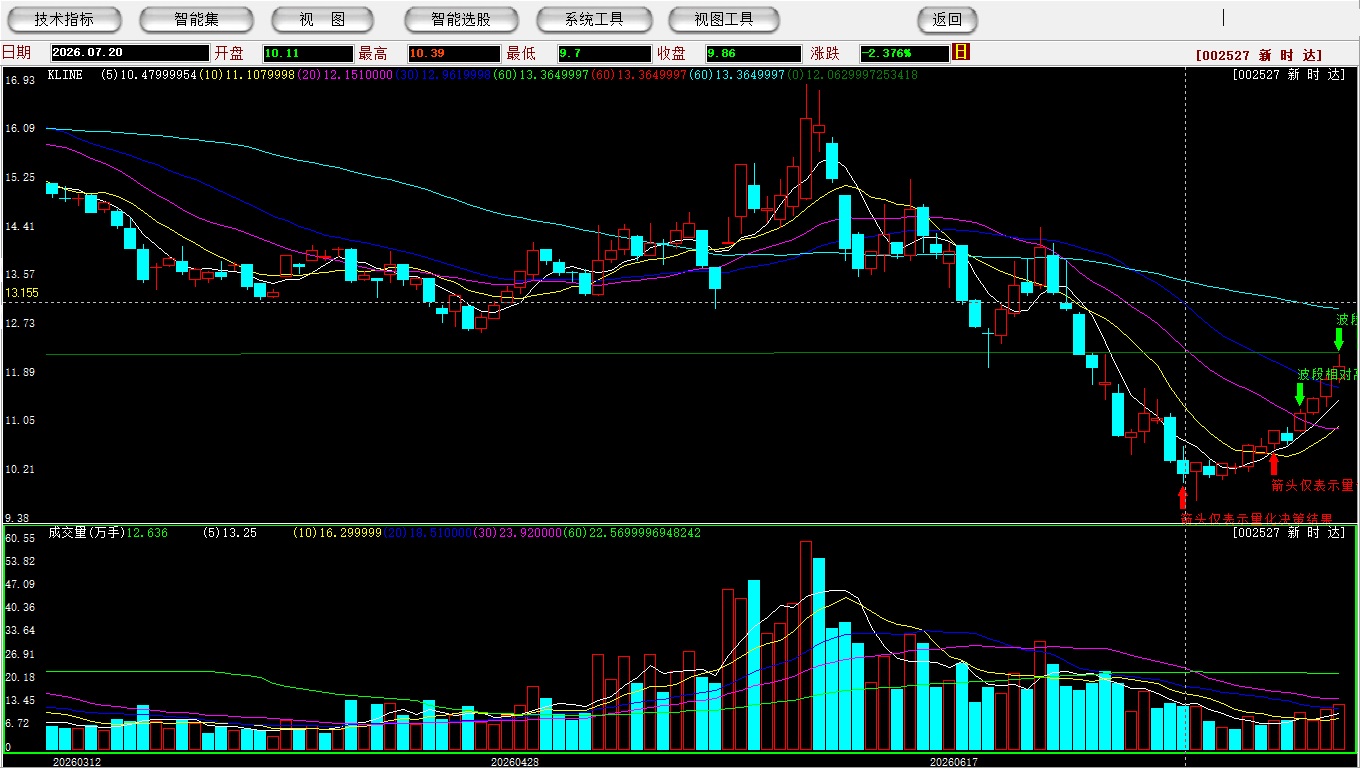Click the 最低 value field 9.7
Image resolution: width=1360 pixels, height=768 pixels.
604,53
